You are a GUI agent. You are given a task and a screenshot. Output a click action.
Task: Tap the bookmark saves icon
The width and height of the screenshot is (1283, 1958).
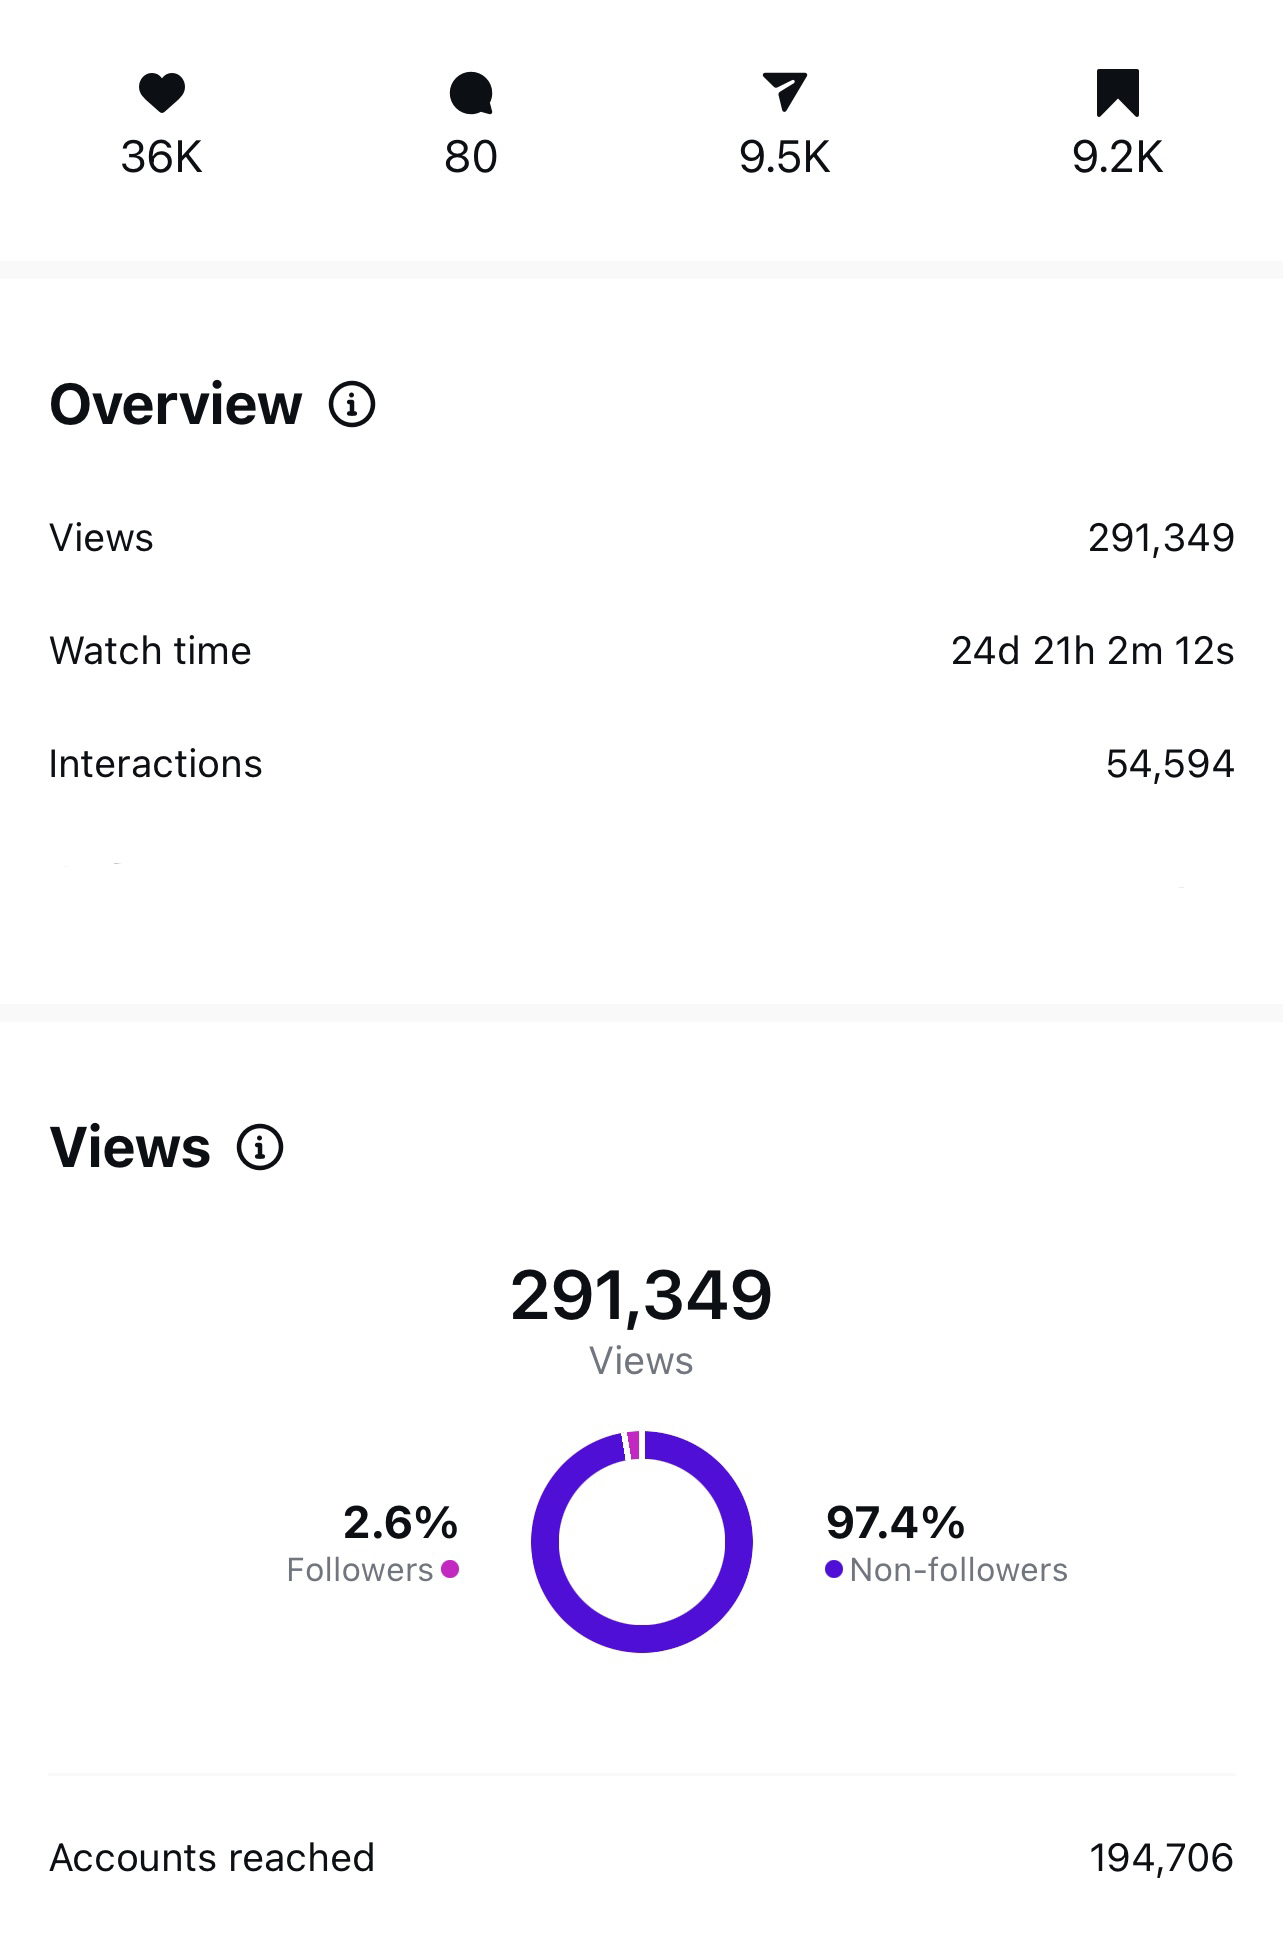click(1117, 92)
